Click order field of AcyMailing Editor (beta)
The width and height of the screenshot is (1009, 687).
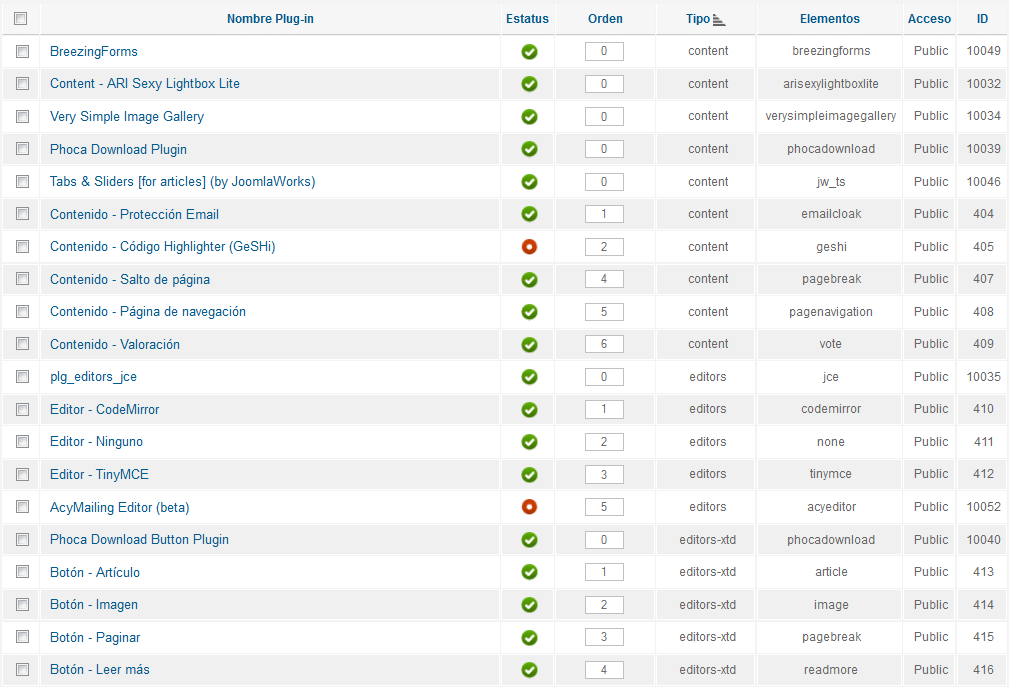click(604, 506)
